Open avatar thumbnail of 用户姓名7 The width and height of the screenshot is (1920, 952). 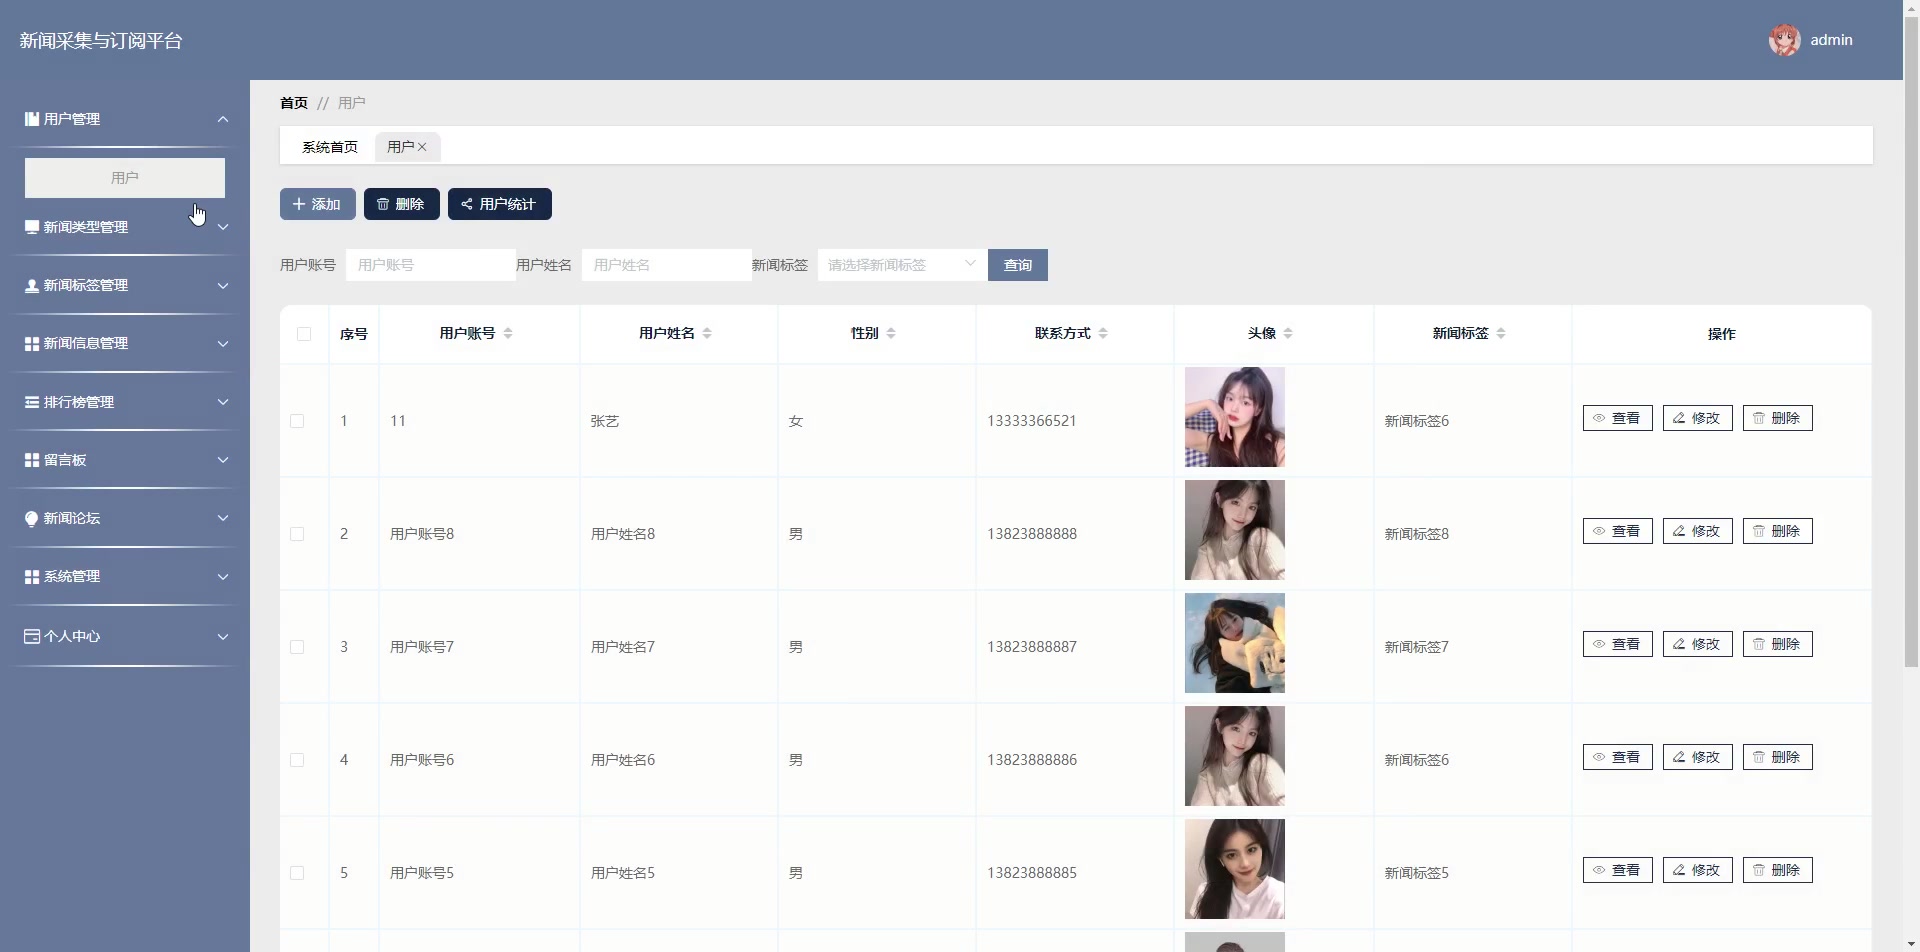click(1235, 643)
